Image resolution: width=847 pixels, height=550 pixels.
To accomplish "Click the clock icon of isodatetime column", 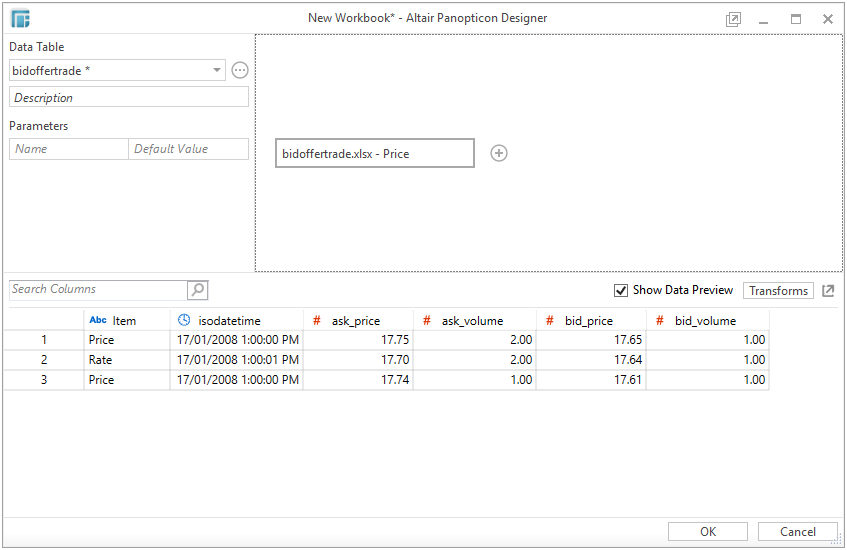I will click(x=184, y=320).
